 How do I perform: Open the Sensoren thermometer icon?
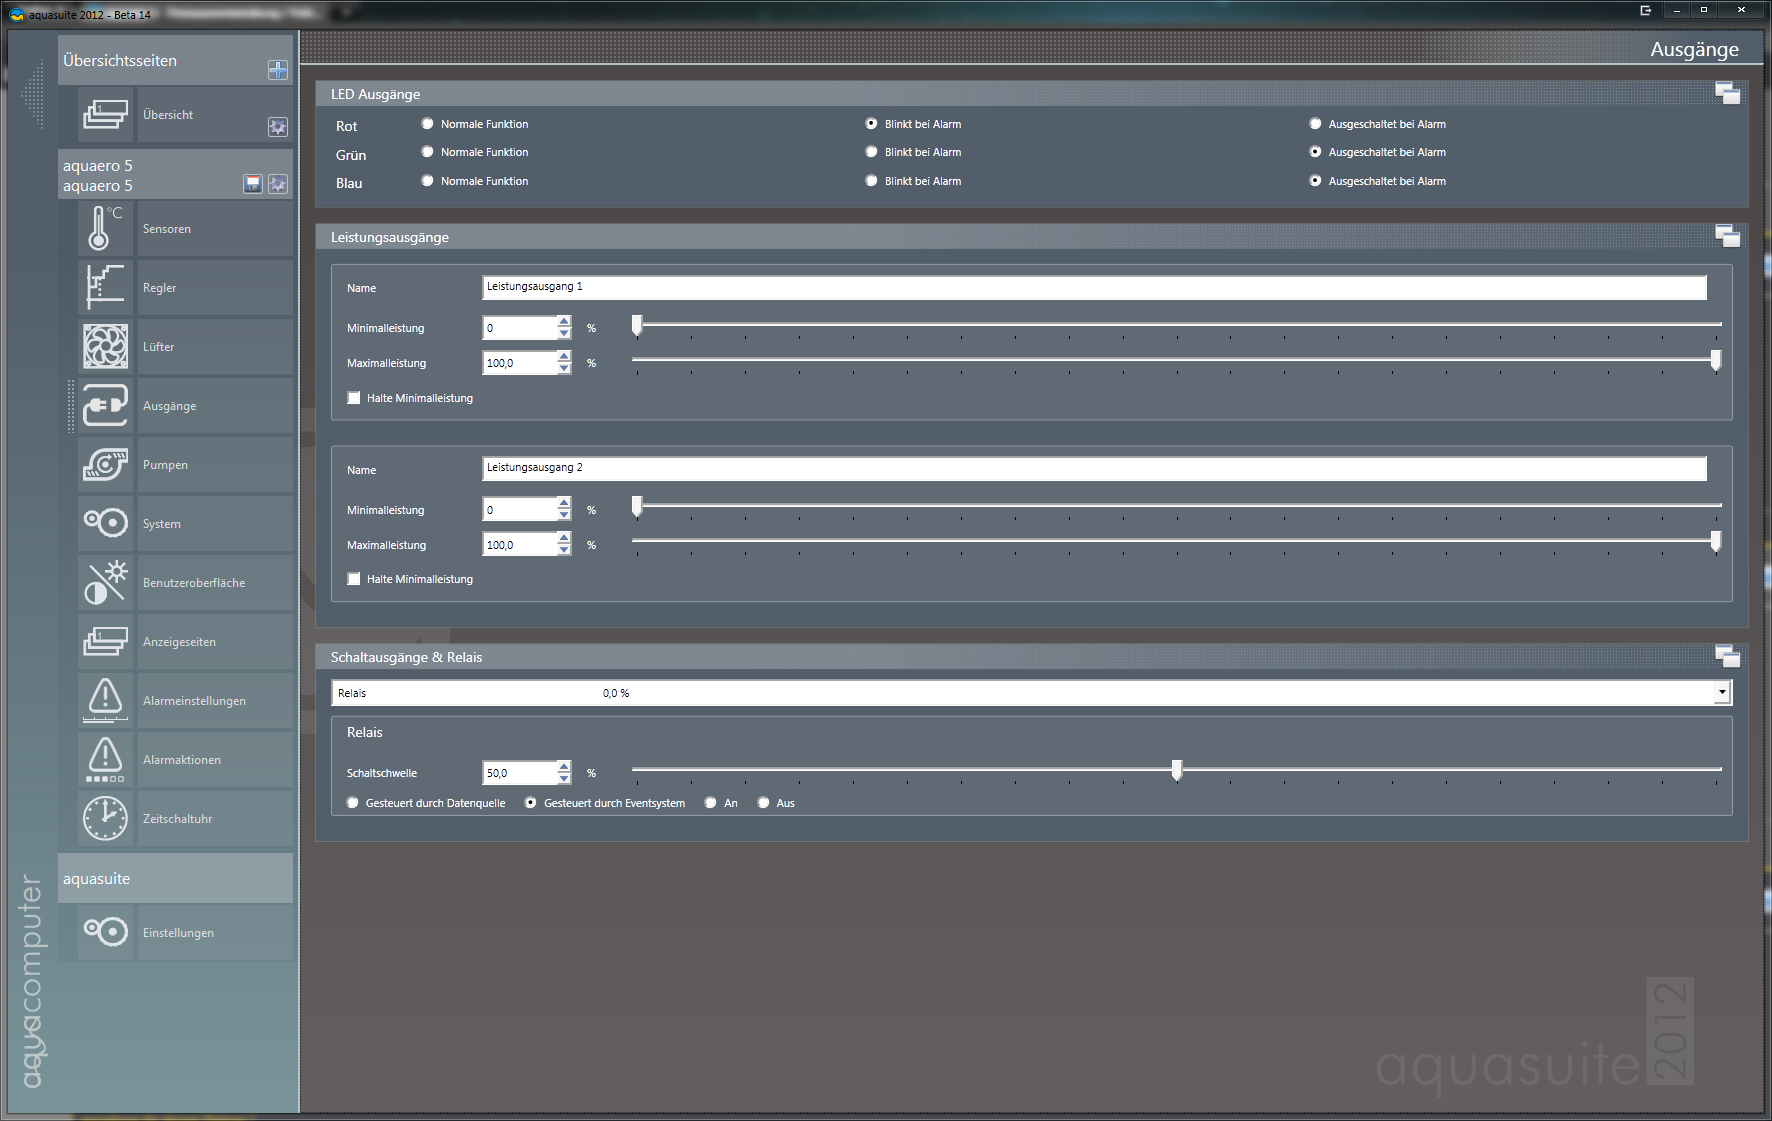tap(105, 228)
